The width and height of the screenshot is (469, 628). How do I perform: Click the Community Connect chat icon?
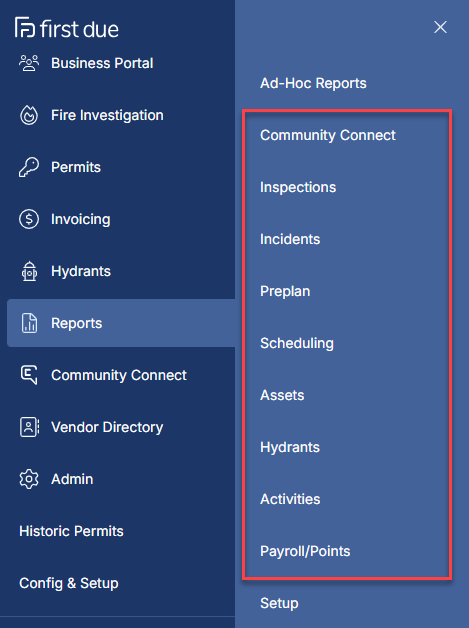coord(29,375)
